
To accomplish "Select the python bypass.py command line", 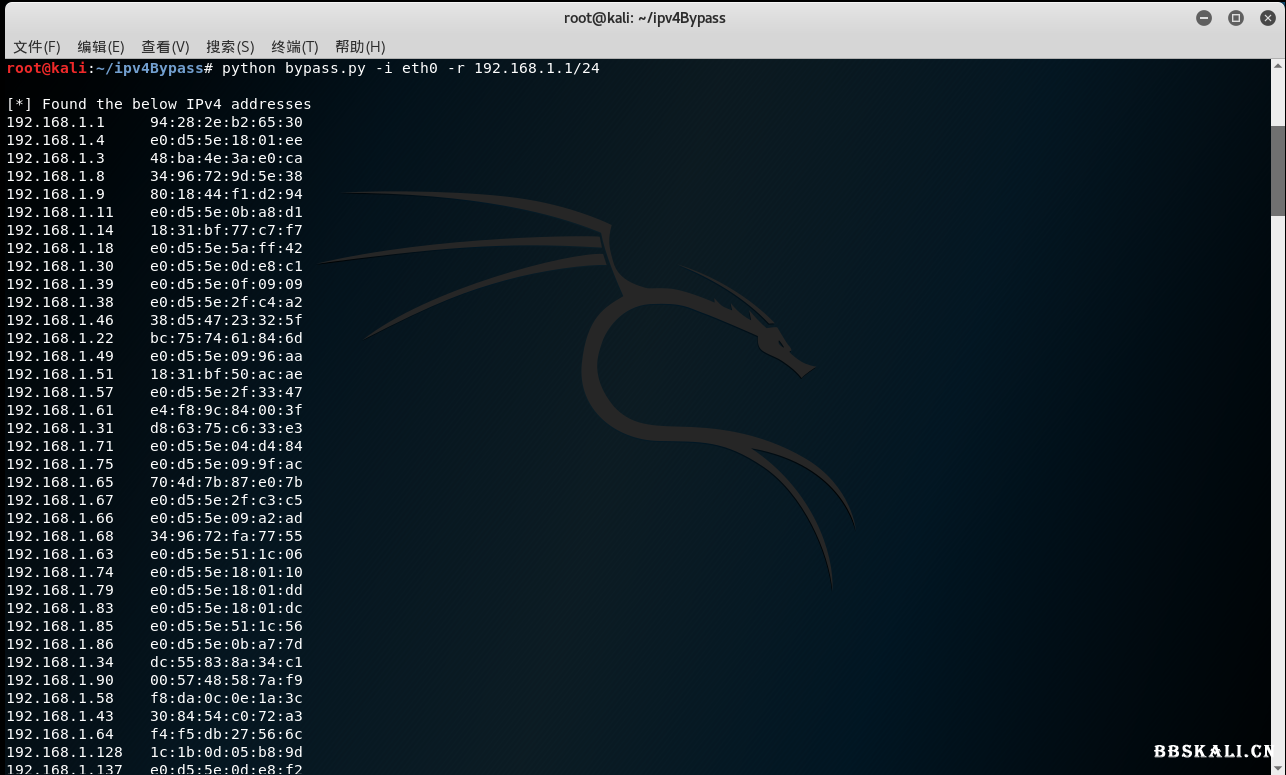I will tap(410, 68).
